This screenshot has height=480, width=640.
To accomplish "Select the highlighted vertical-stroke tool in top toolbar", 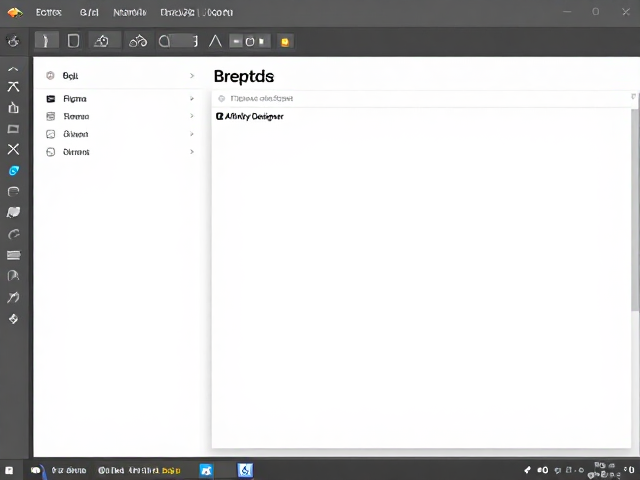I will tap(47, 41).
